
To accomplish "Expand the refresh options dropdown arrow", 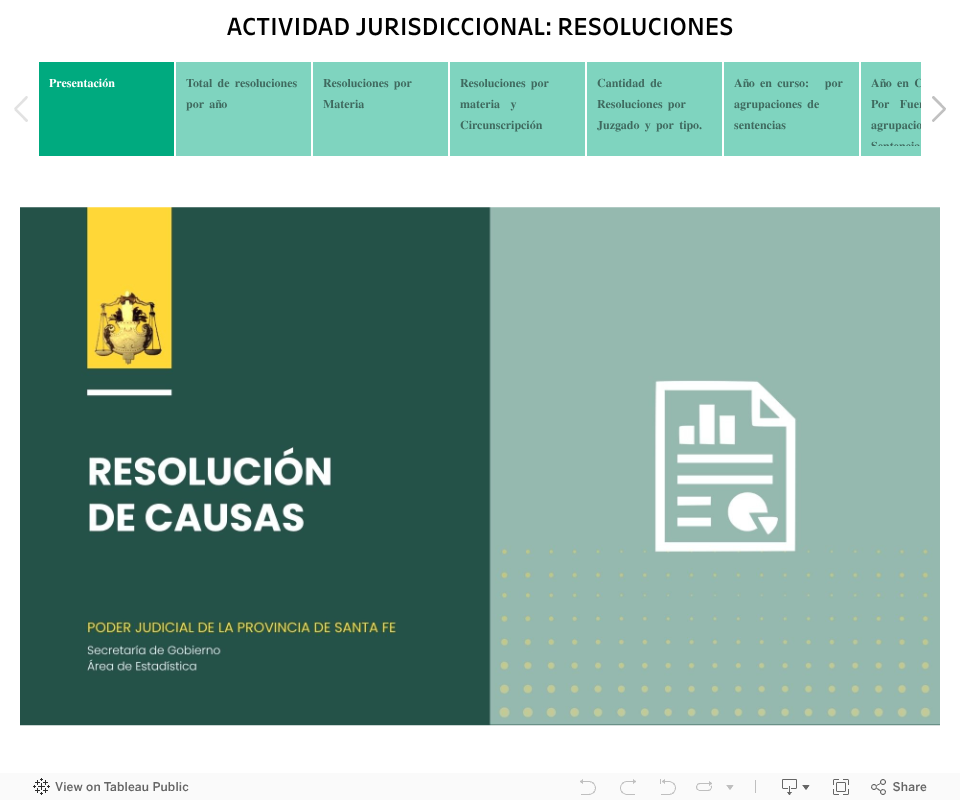I will pyautogui.click(x=730, y=787).
